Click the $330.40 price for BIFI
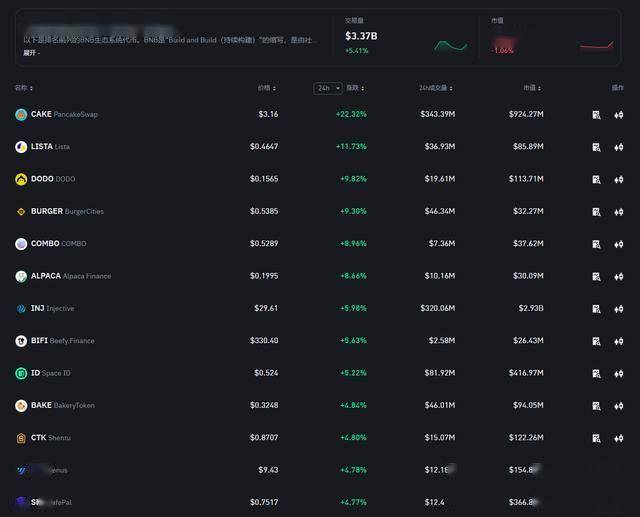Screen dimensions: 640x517 (264, 340)
